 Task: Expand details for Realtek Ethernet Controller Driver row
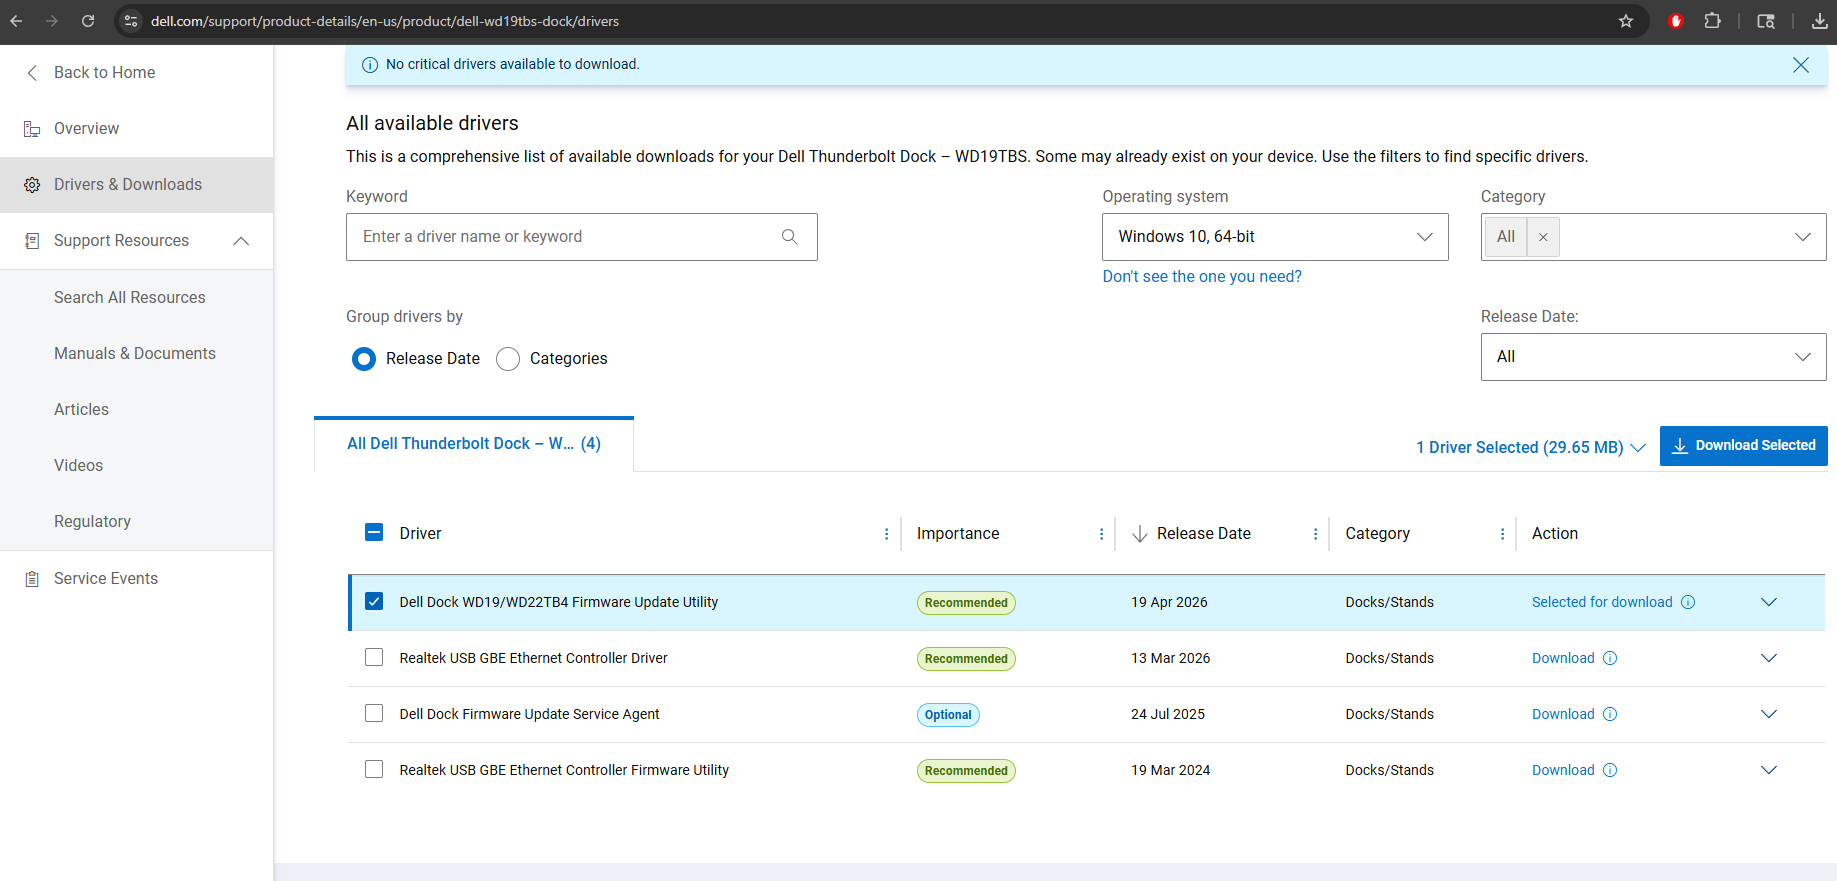pos(1768,658)
